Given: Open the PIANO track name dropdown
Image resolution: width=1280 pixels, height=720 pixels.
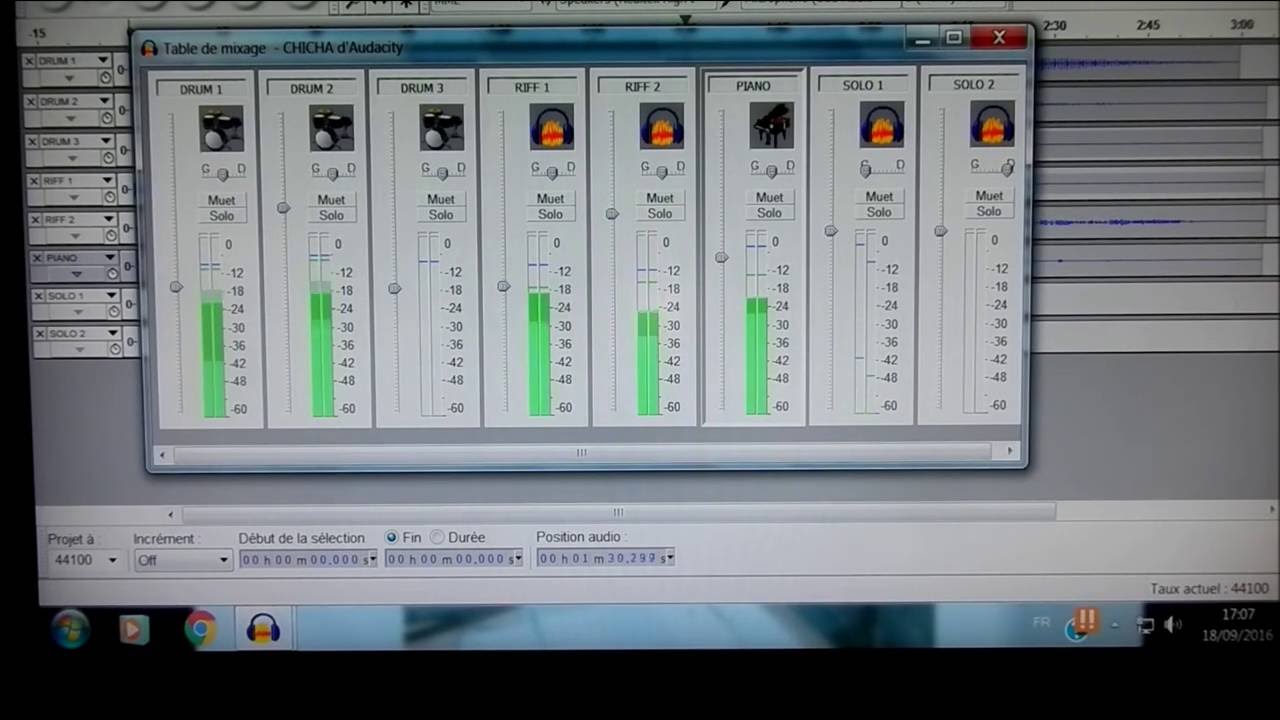Looking at the screenshot, I should coord(109,257).
